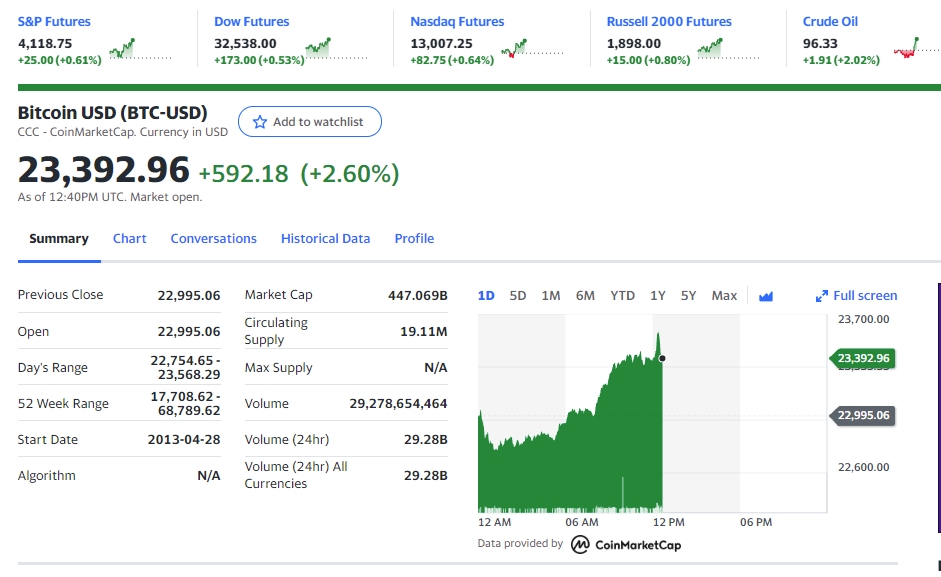Viewport: 941px width, 577px height.
Task: Open the Nasdaq Futures quote link
Action: [457, 22]
